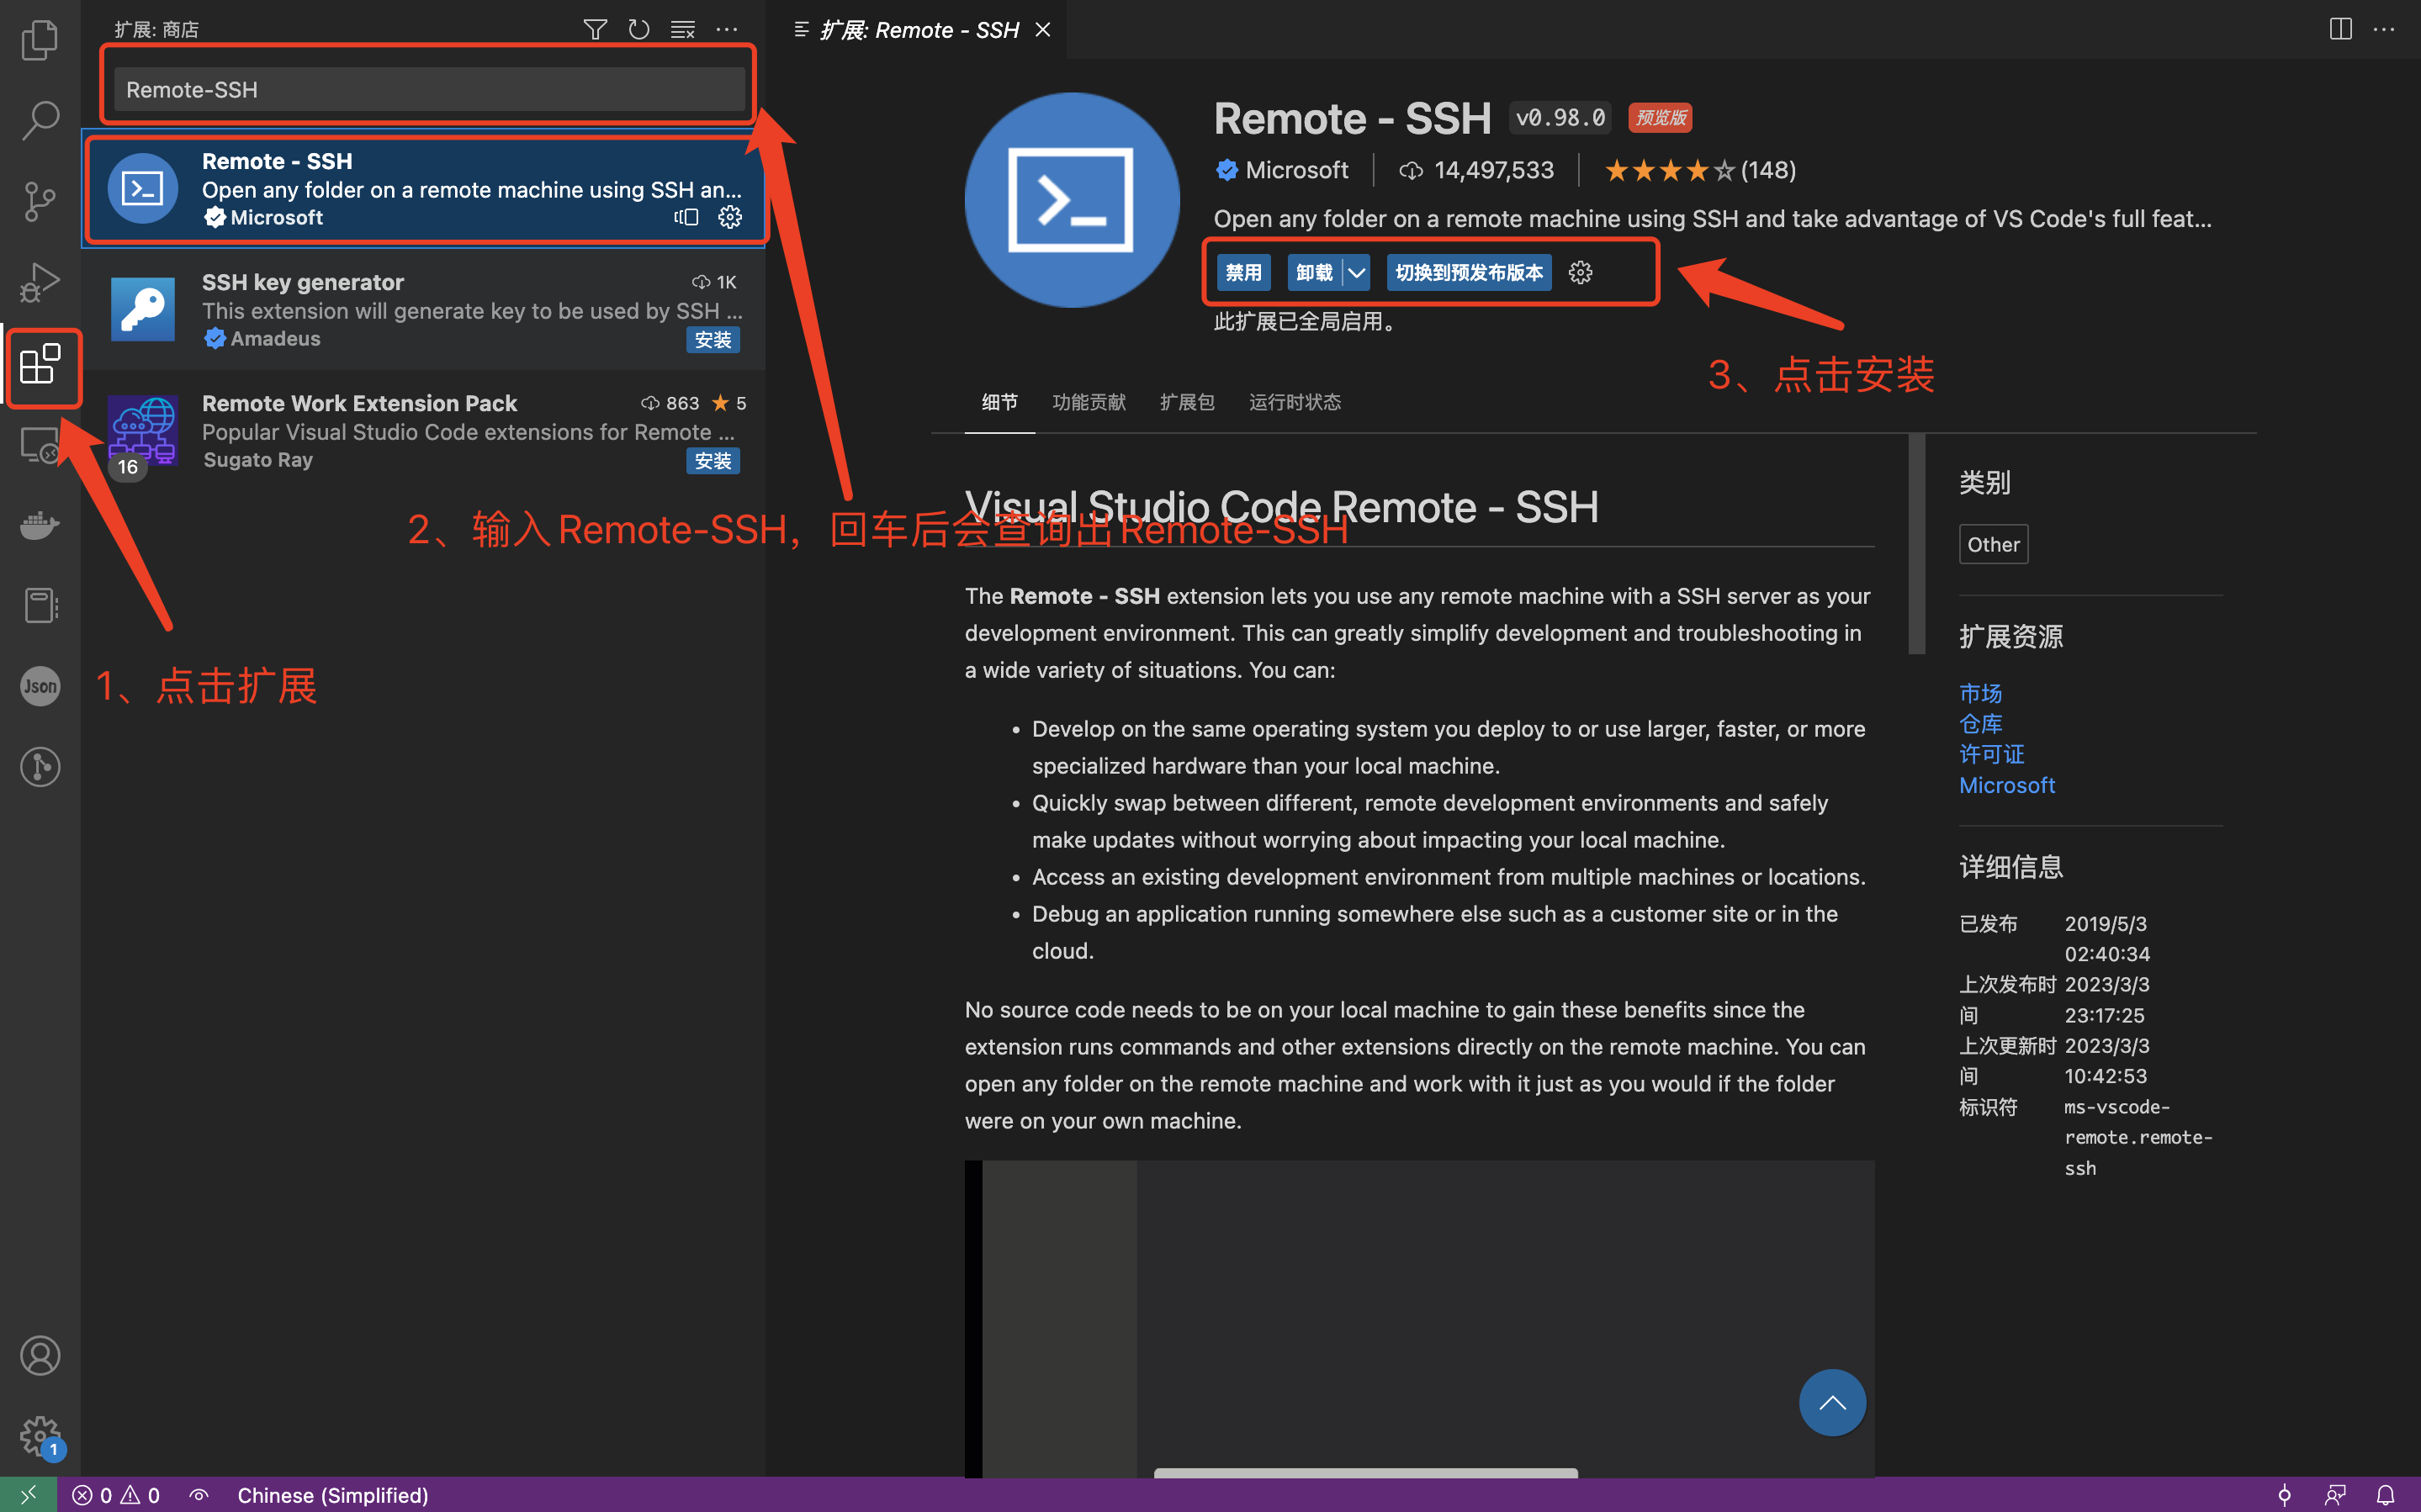Viewport: 2421px width, 1512px height.
Task: Refresh the extensions list
Action: (639, 29)
